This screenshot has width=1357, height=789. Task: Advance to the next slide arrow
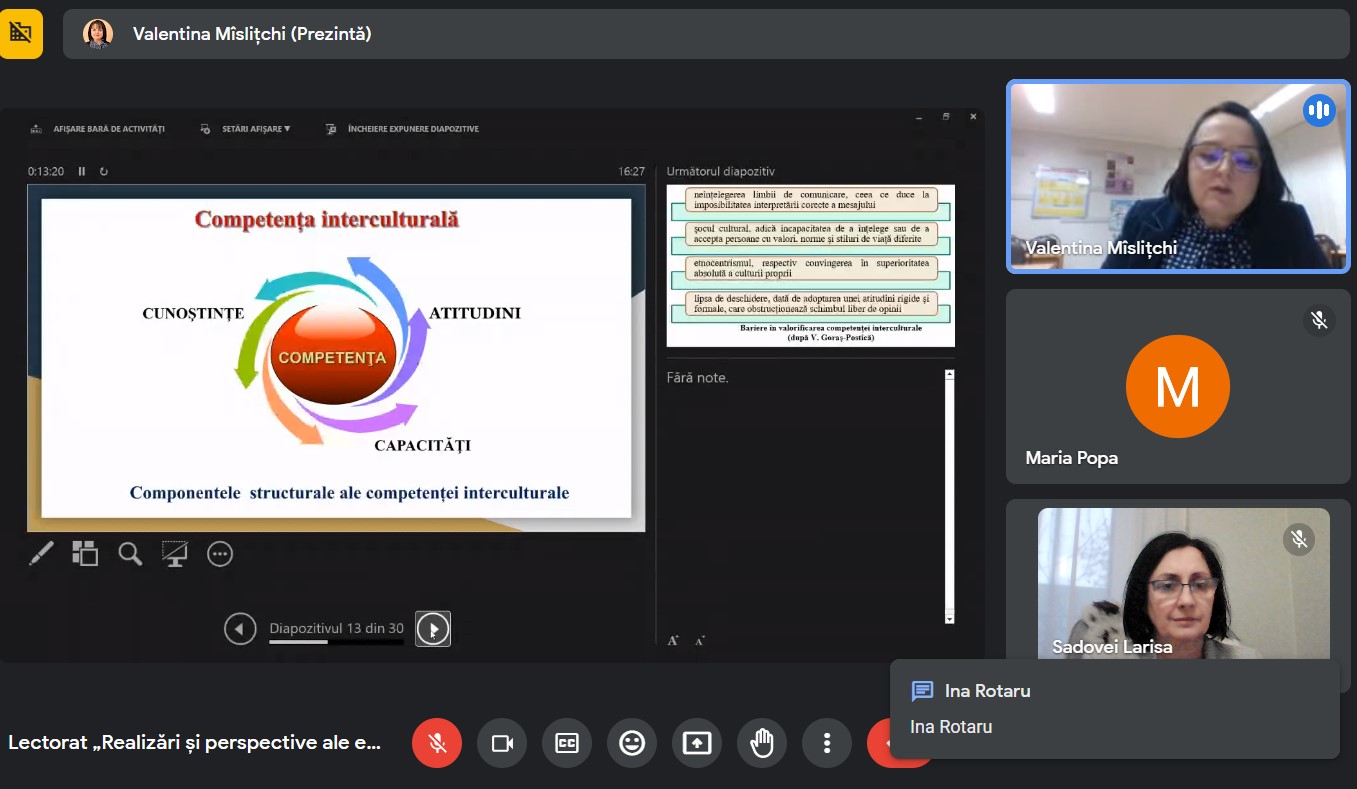(433, 629)
